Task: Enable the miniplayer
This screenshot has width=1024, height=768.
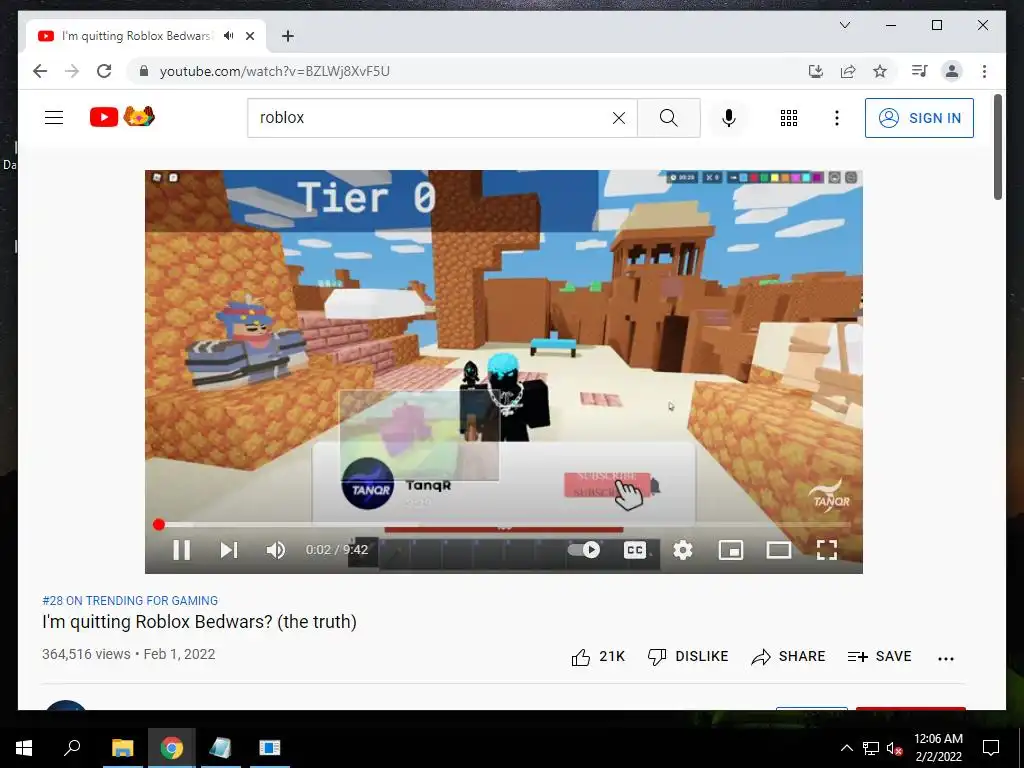Action: pos(730,550)
